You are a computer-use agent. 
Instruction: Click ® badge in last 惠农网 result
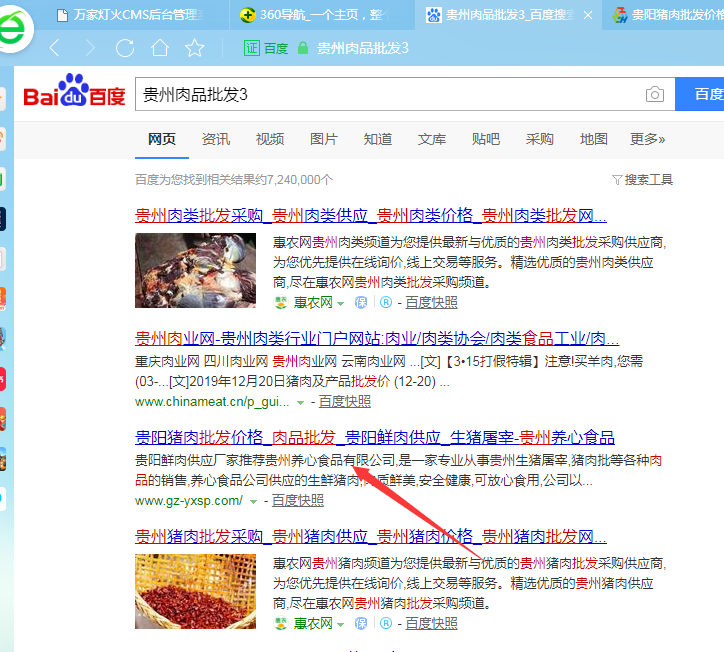386,624
